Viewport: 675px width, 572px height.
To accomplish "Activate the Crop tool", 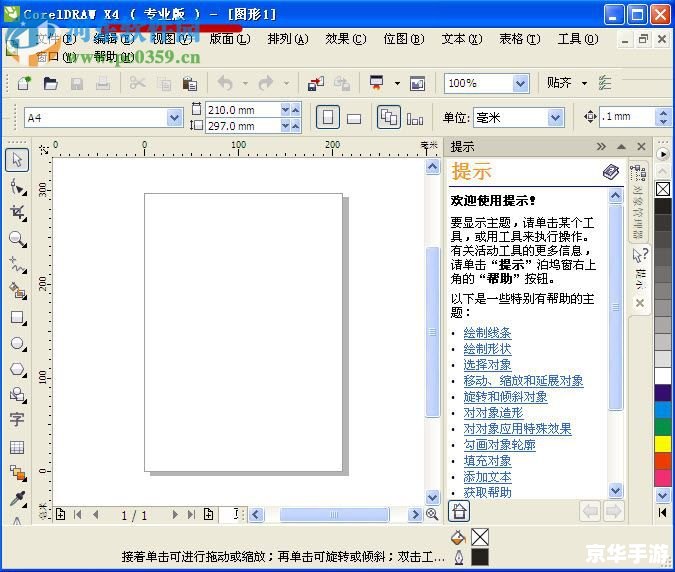I will coord(17,213).
